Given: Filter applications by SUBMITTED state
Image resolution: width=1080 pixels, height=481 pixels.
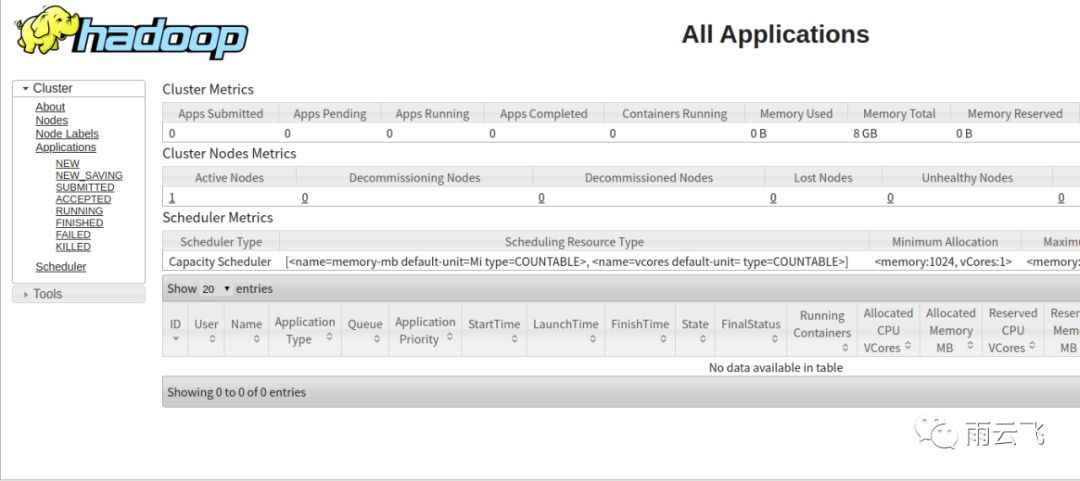Looking at the screenshot, I should [x=85, y=187].
